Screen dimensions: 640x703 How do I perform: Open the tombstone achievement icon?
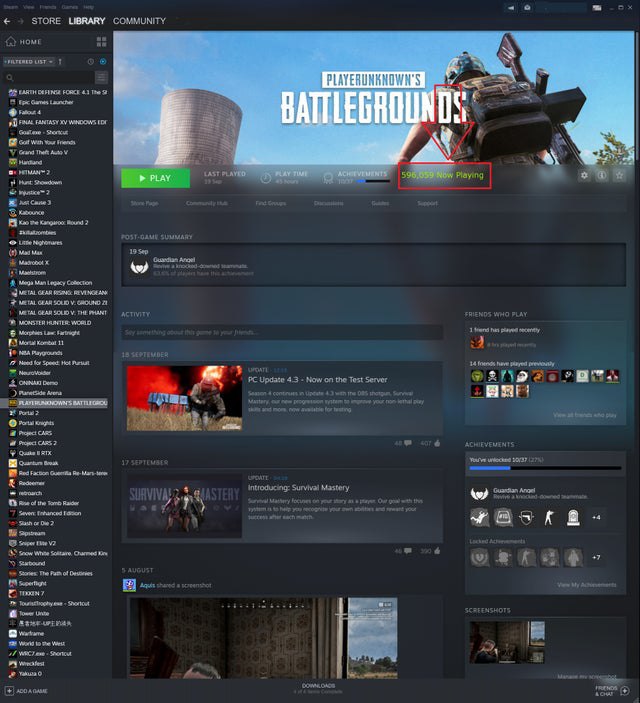click(573, 517)
